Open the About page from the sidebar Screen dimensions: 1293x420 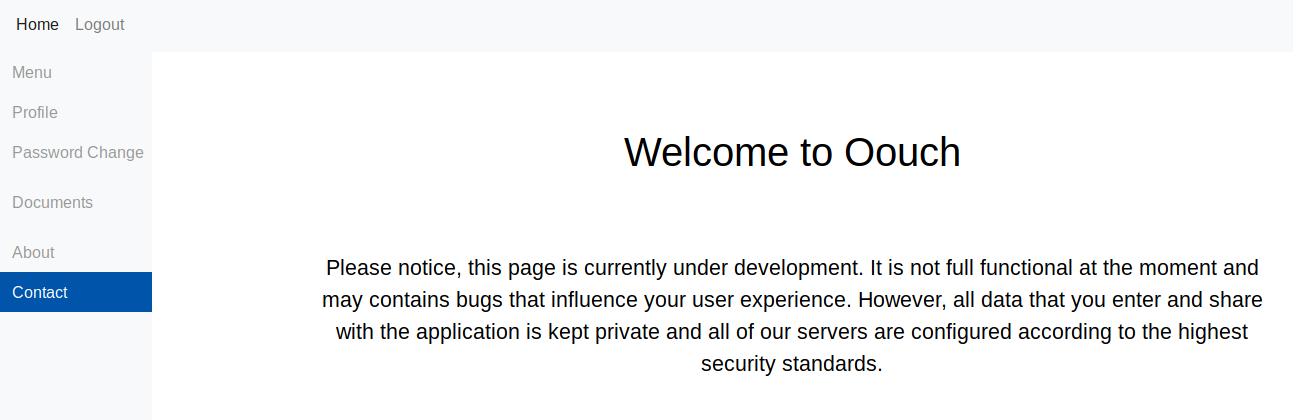[33, 252]
